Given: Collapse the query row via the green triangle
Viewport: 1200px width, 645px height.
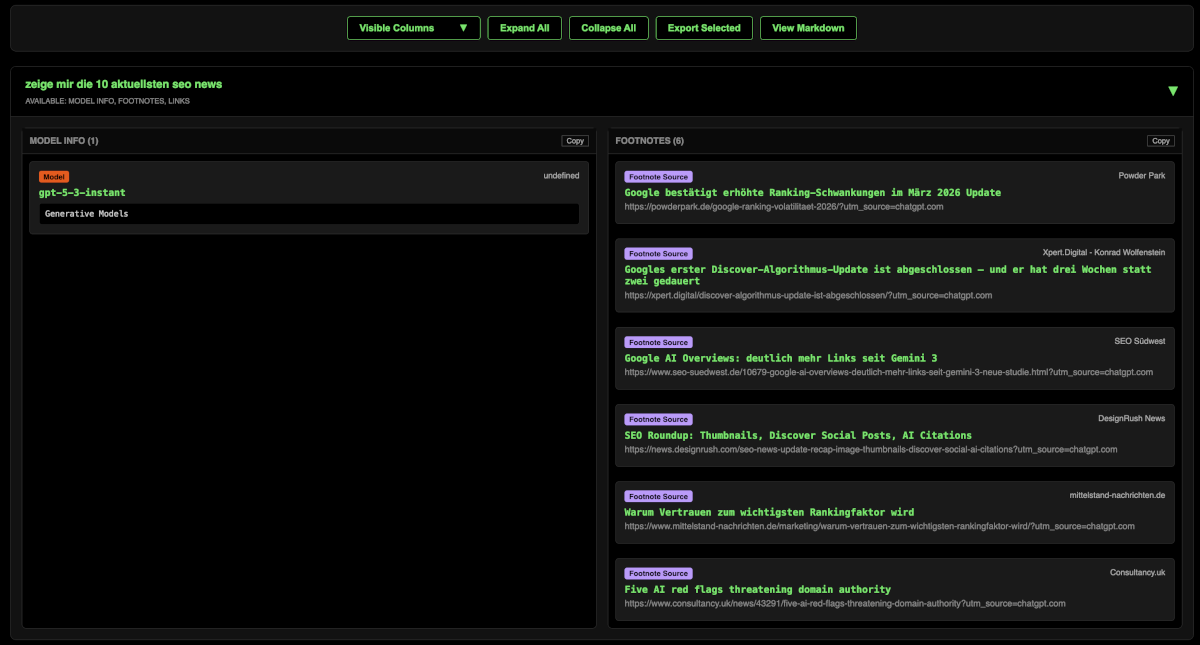Looking at the screenshot, I should [x=1172, y=90].
